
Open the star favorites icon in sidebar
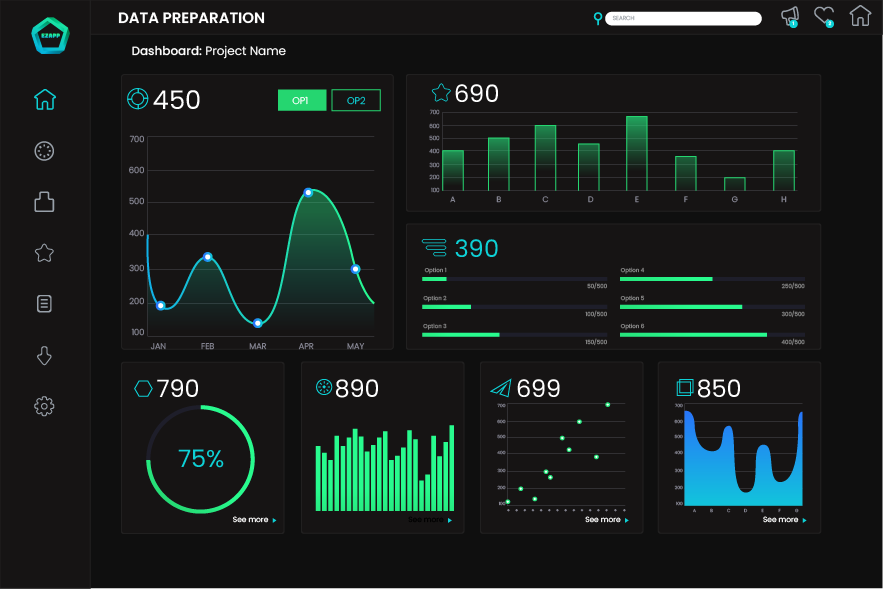(x=44, y=253)
